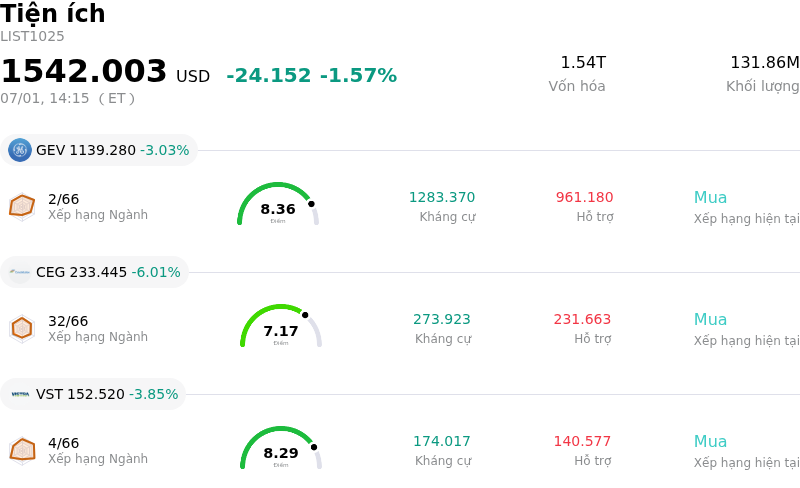The image size is (800, 488).
Task: Click the 2/66 industry ranking text
Action: 64,199
